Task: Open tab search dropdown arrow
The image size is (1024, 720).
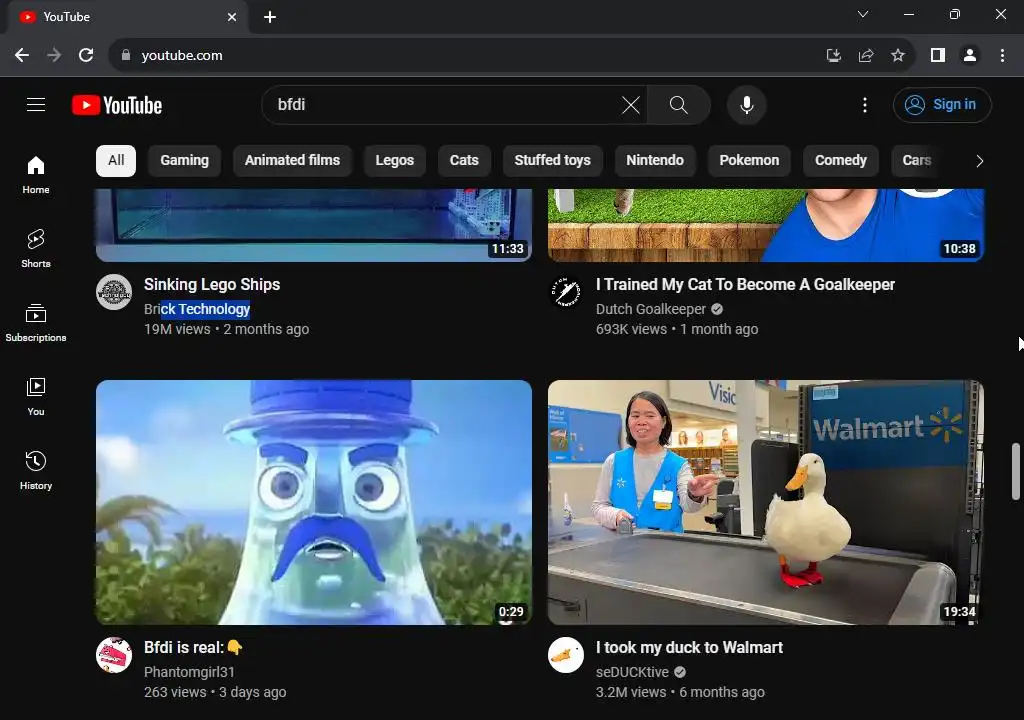Action: [863, 14]
